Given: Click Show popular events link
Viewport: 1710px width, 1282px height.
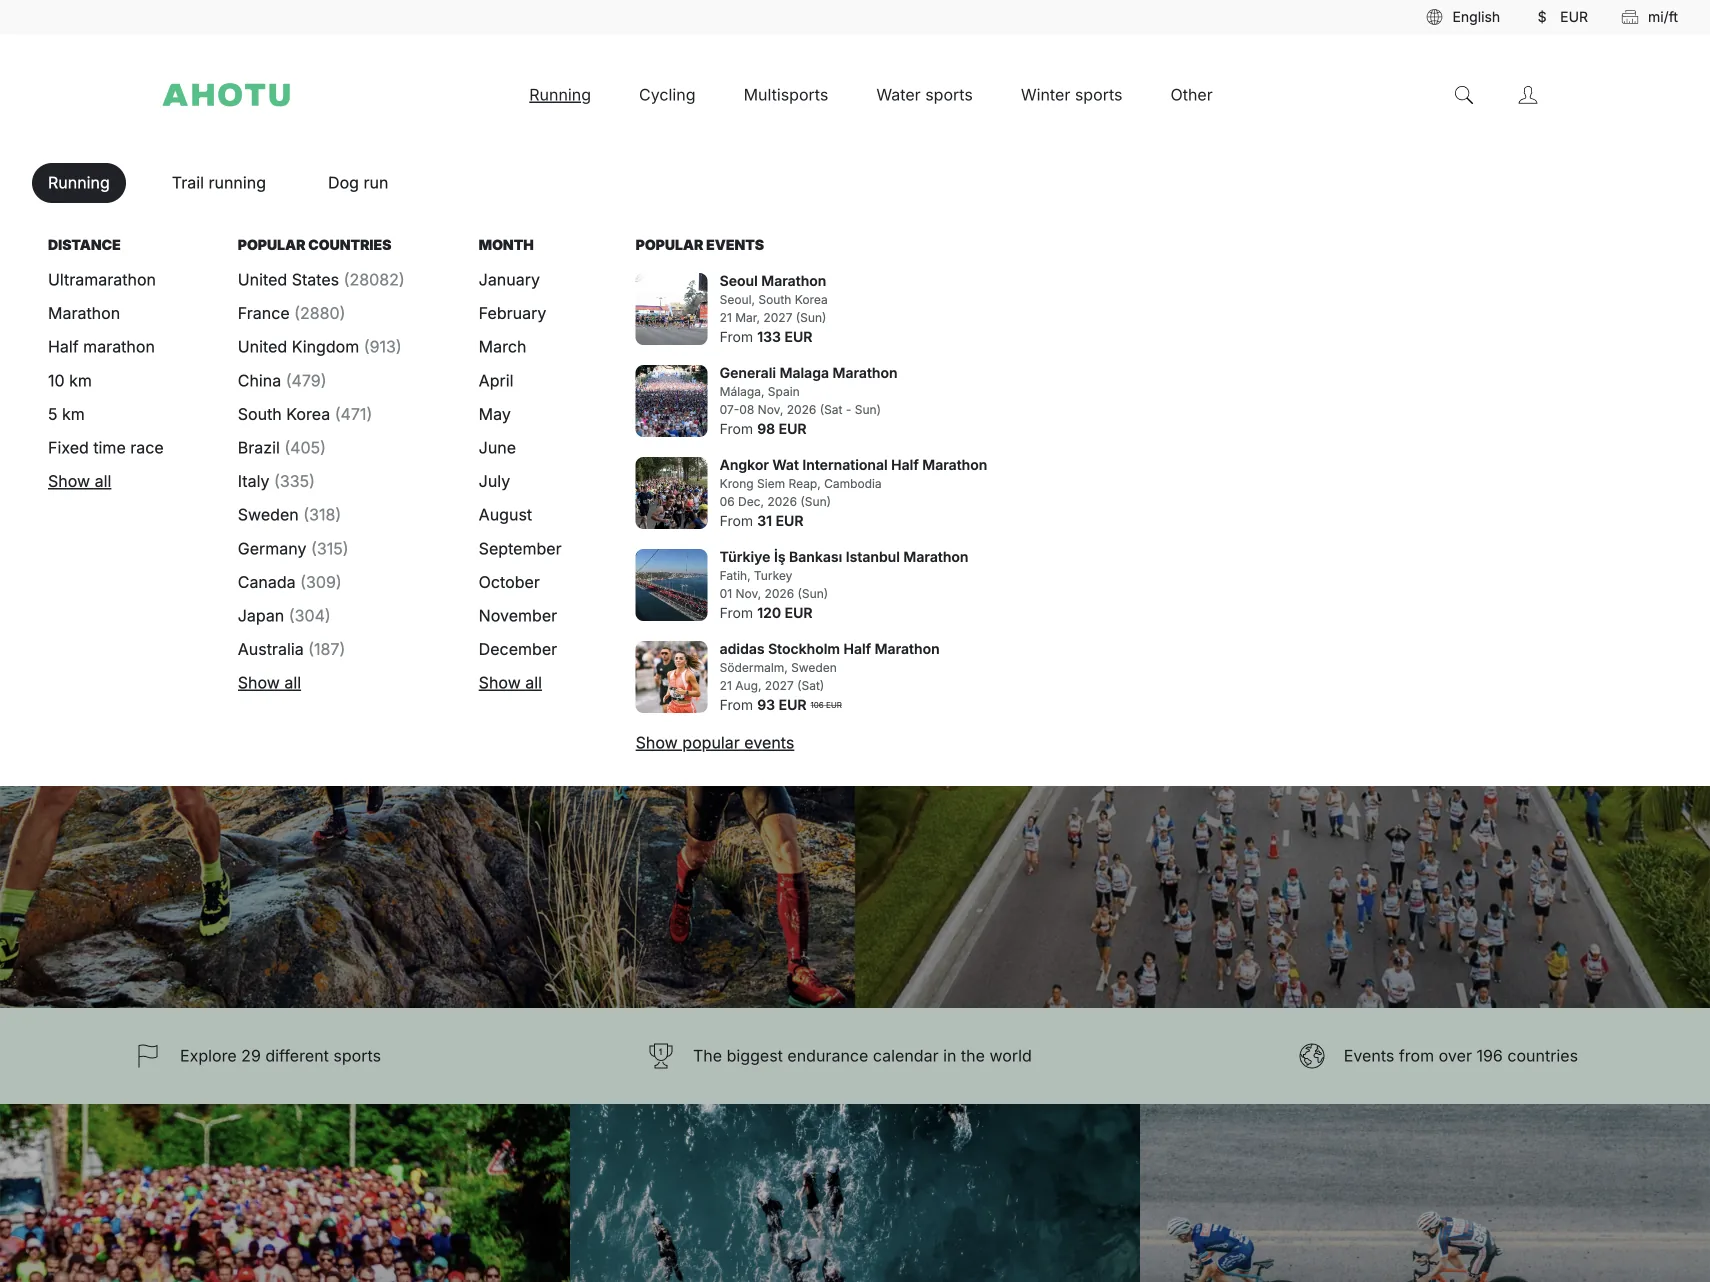Looking at the screenshot, I should (715, 743).
